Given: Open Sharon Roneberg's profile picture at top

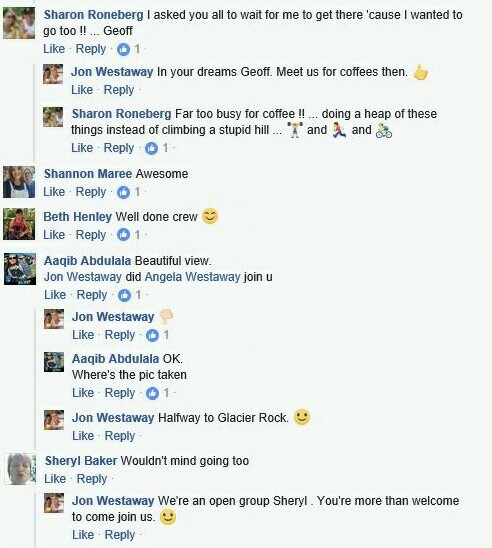Looking at the screenshot, I should pos(19,23).
